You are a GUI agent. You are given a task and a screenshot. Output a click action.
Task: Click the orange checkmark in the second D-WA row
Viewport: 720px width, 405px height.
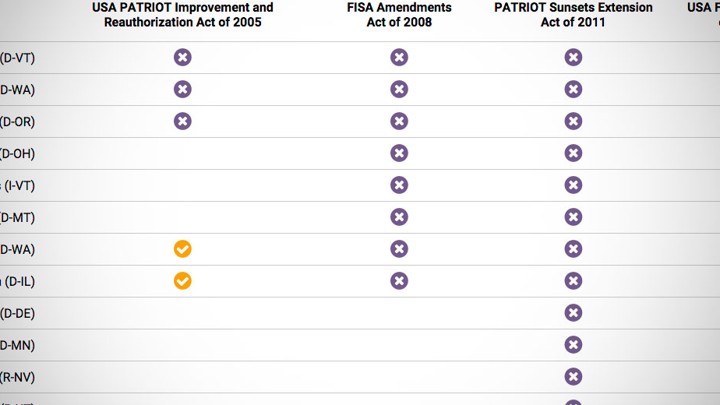[x=182, y=249]
